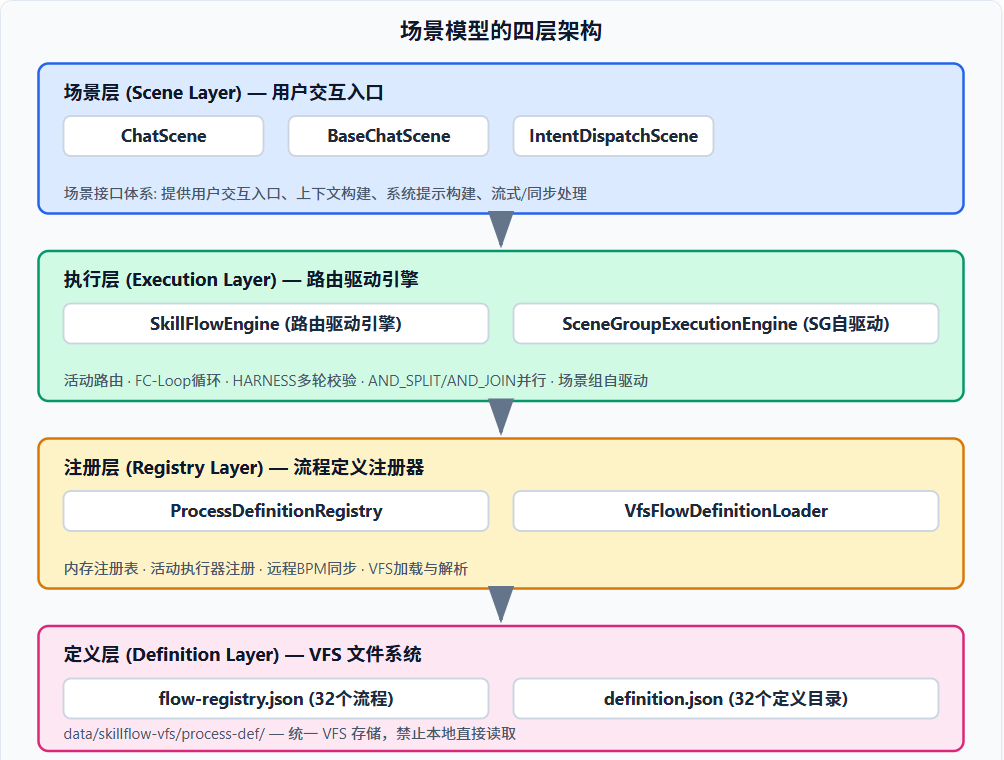Click the ChatScene box
The height and width of the screenshot is (760, 1004).
click(163, 136)
